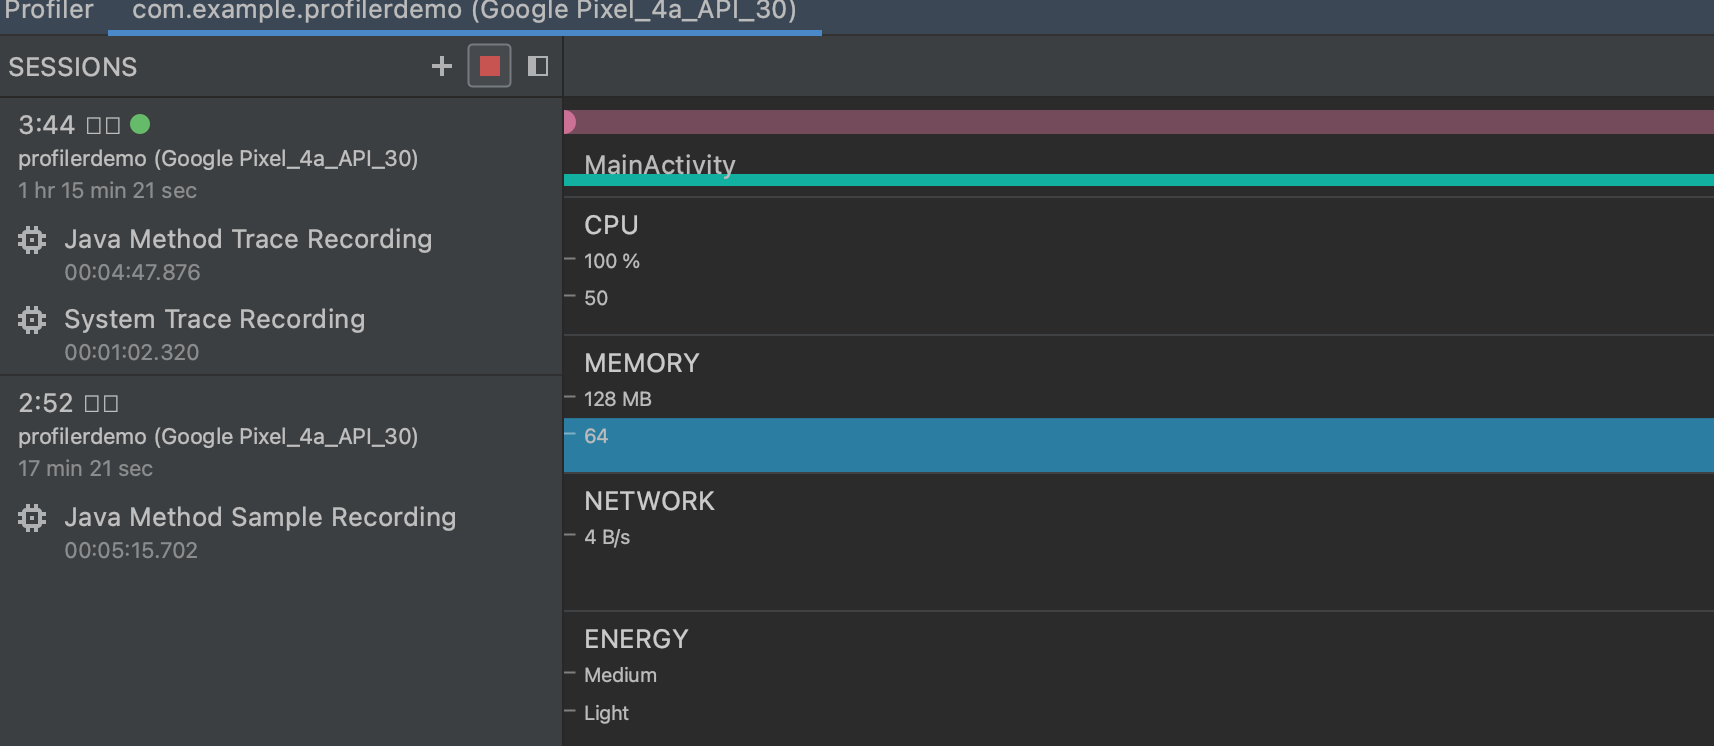
Task: Click the pink event marker on timeline
Action: click(569, 122)
